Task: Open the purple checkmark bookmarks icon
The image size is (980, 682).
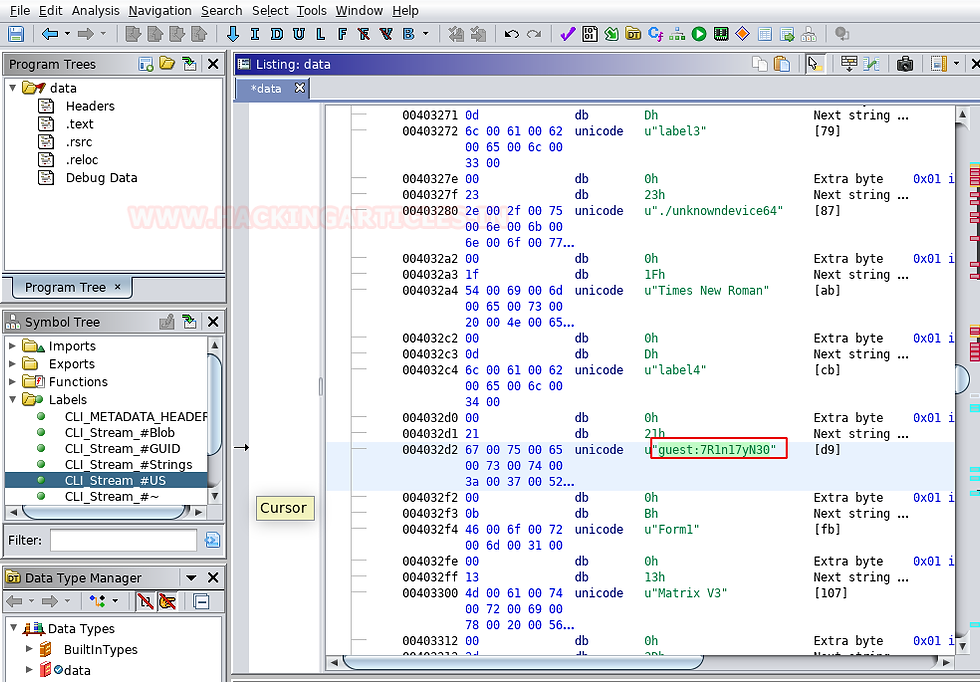Action: click(568, 34)
